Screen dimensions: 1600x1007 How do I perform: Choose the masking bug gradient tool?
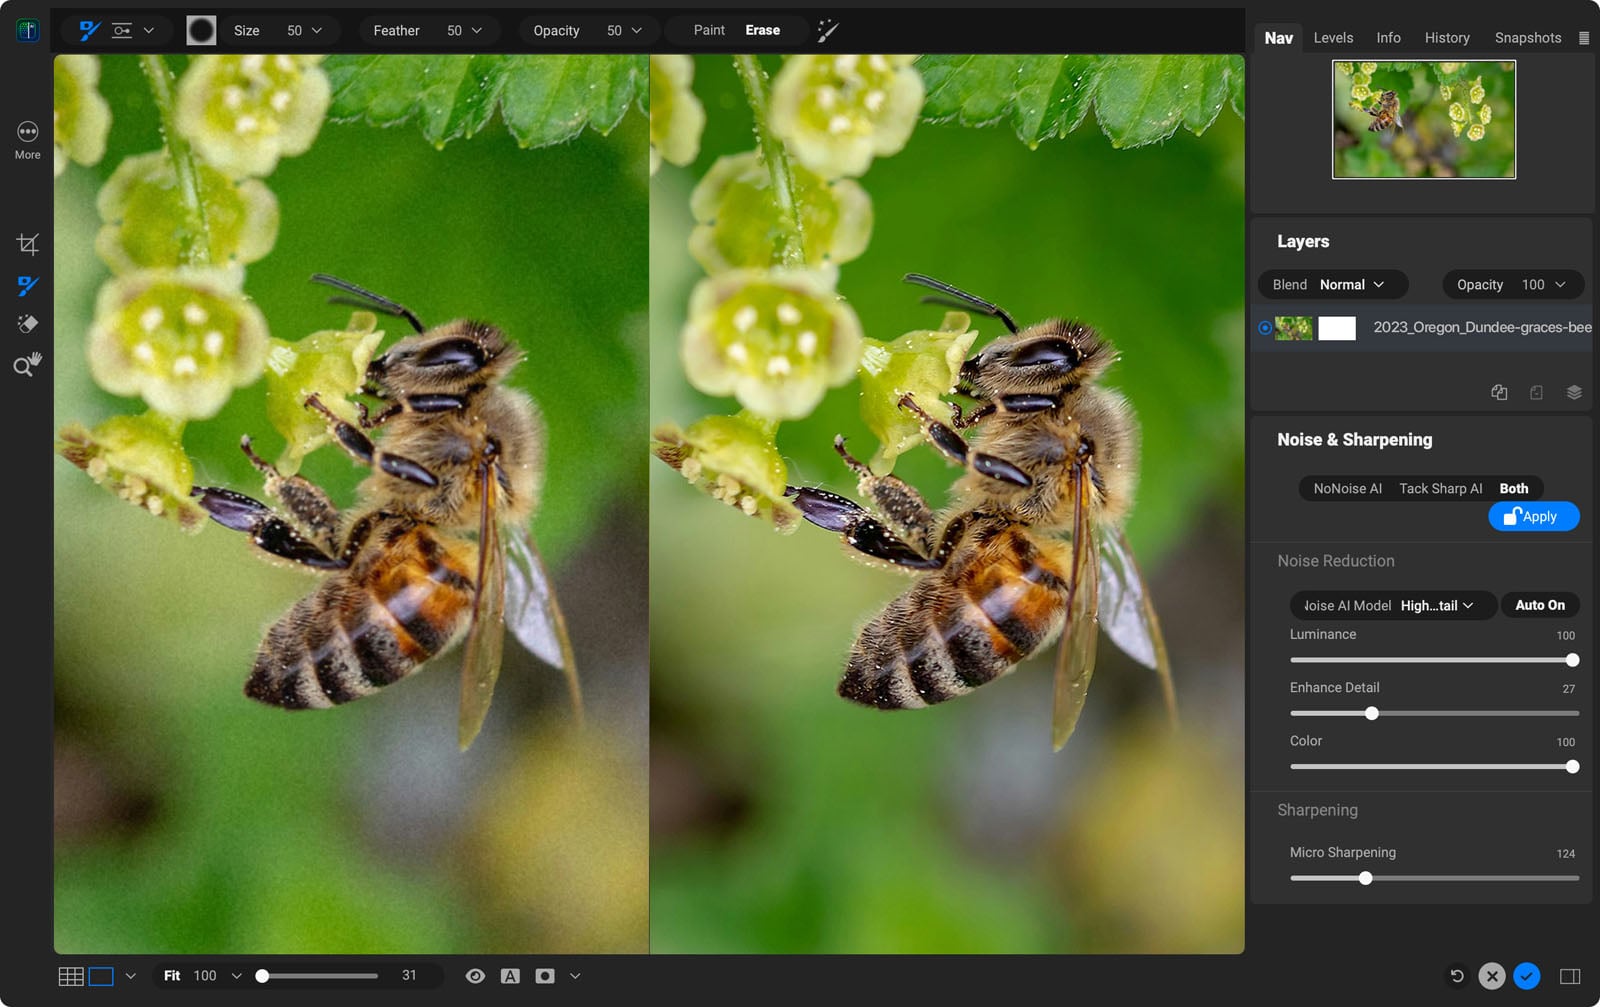click(x=122, y=30)
